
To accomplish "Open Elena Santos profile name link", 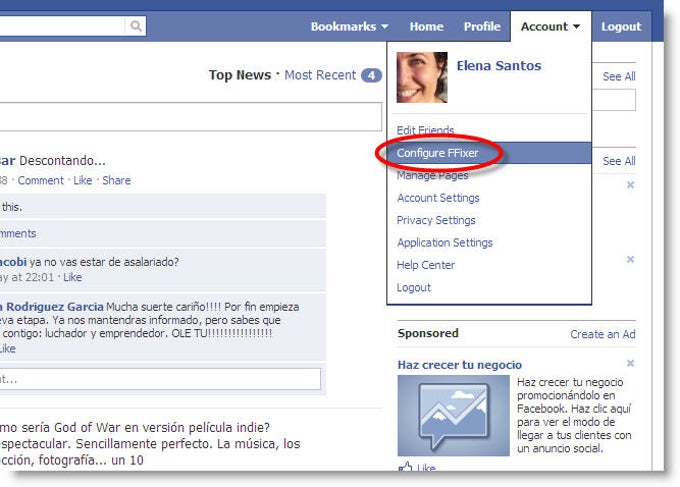I will pyautogui.click(x=499, y=65).
